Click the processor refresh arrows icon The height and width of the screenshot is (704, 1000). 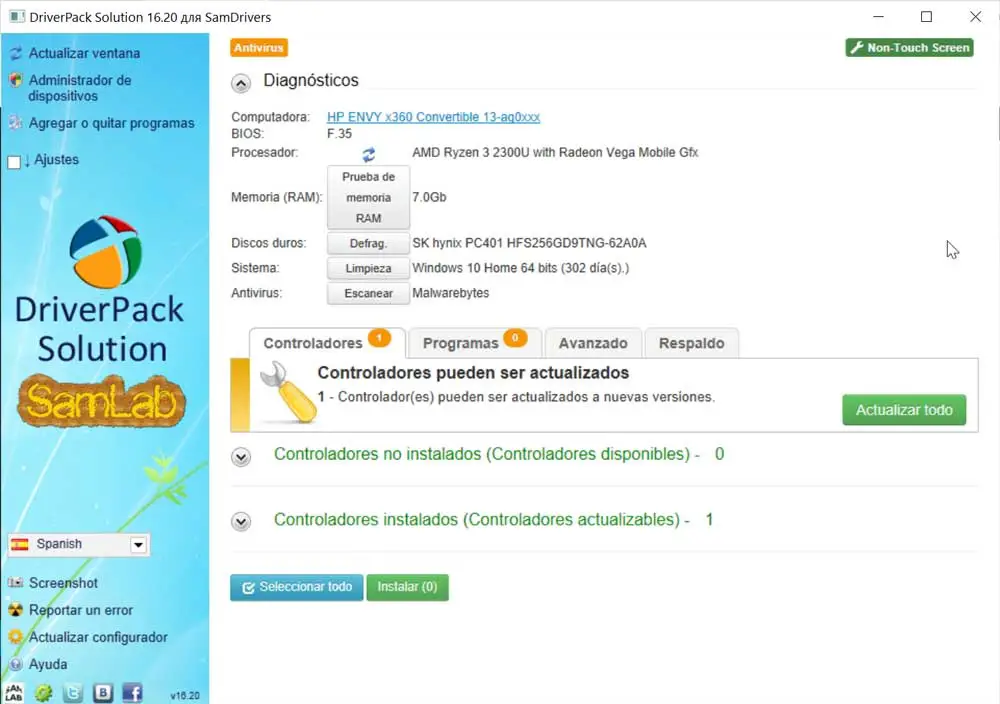click(x=369, y=154)
